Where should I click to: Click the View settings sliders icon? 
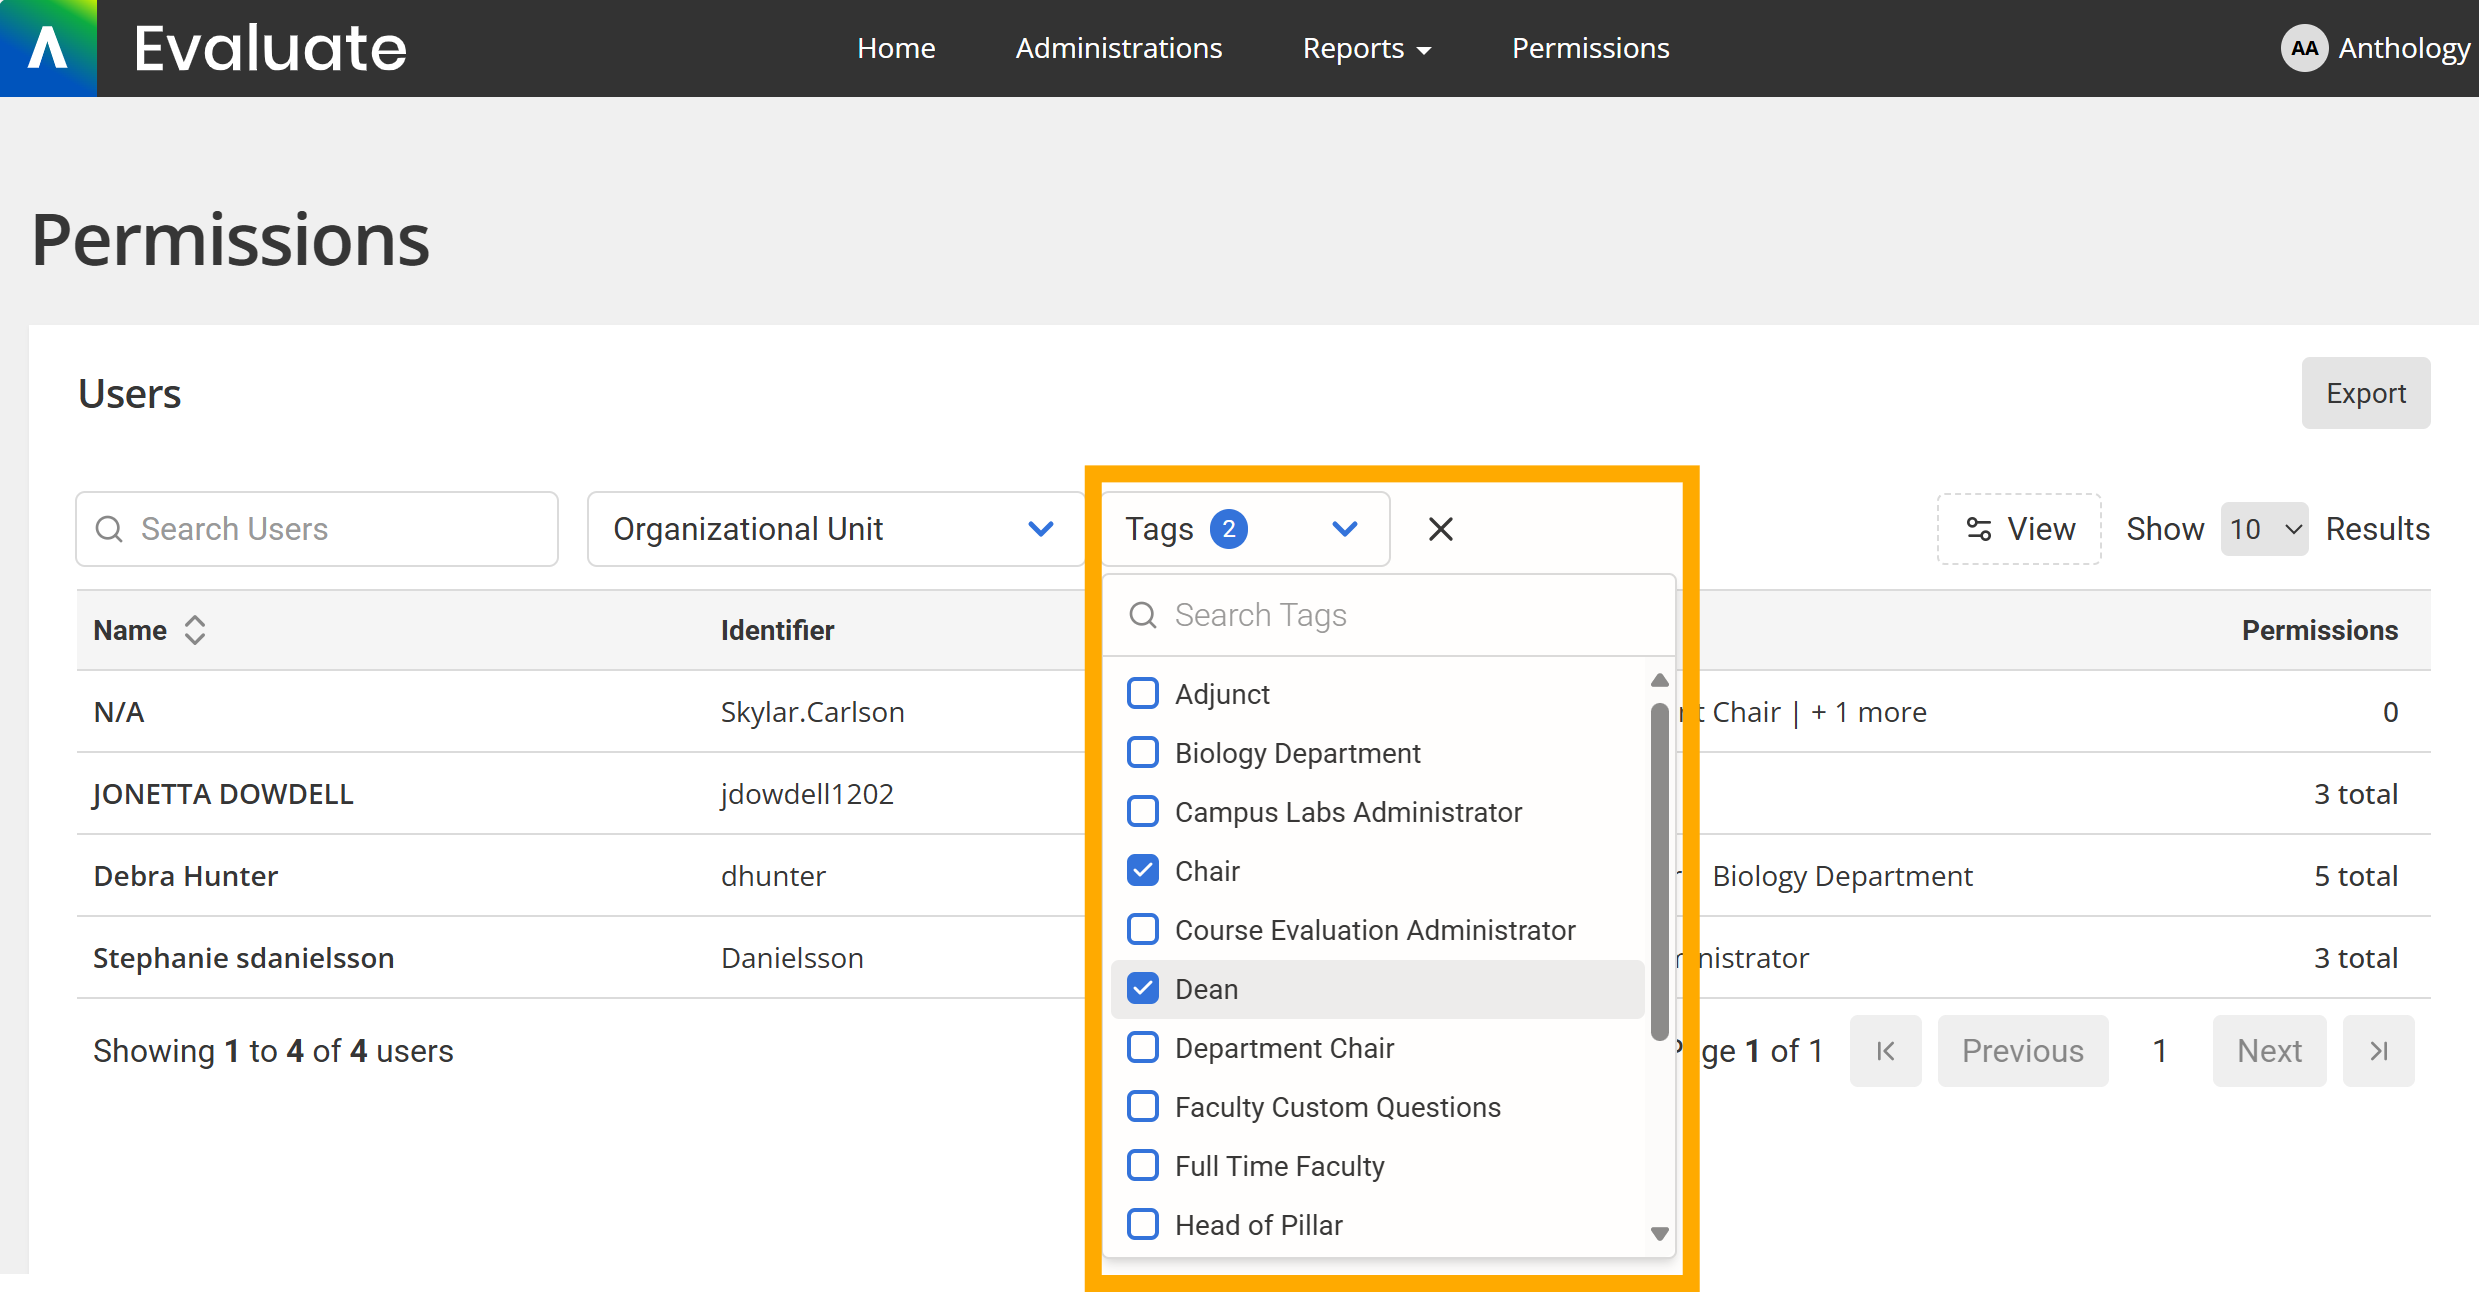point(1978,529)
